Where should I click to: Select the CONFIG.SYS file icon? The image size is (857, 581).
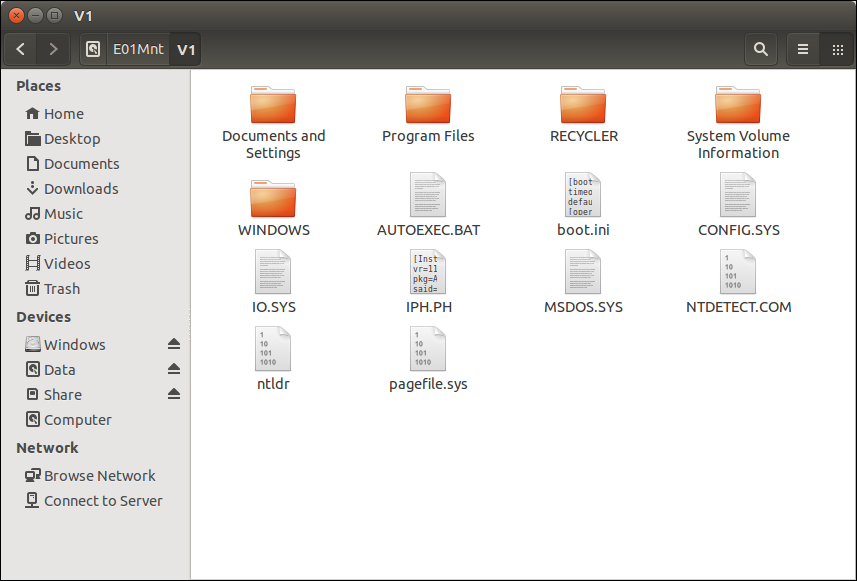(x=738, y=195)
